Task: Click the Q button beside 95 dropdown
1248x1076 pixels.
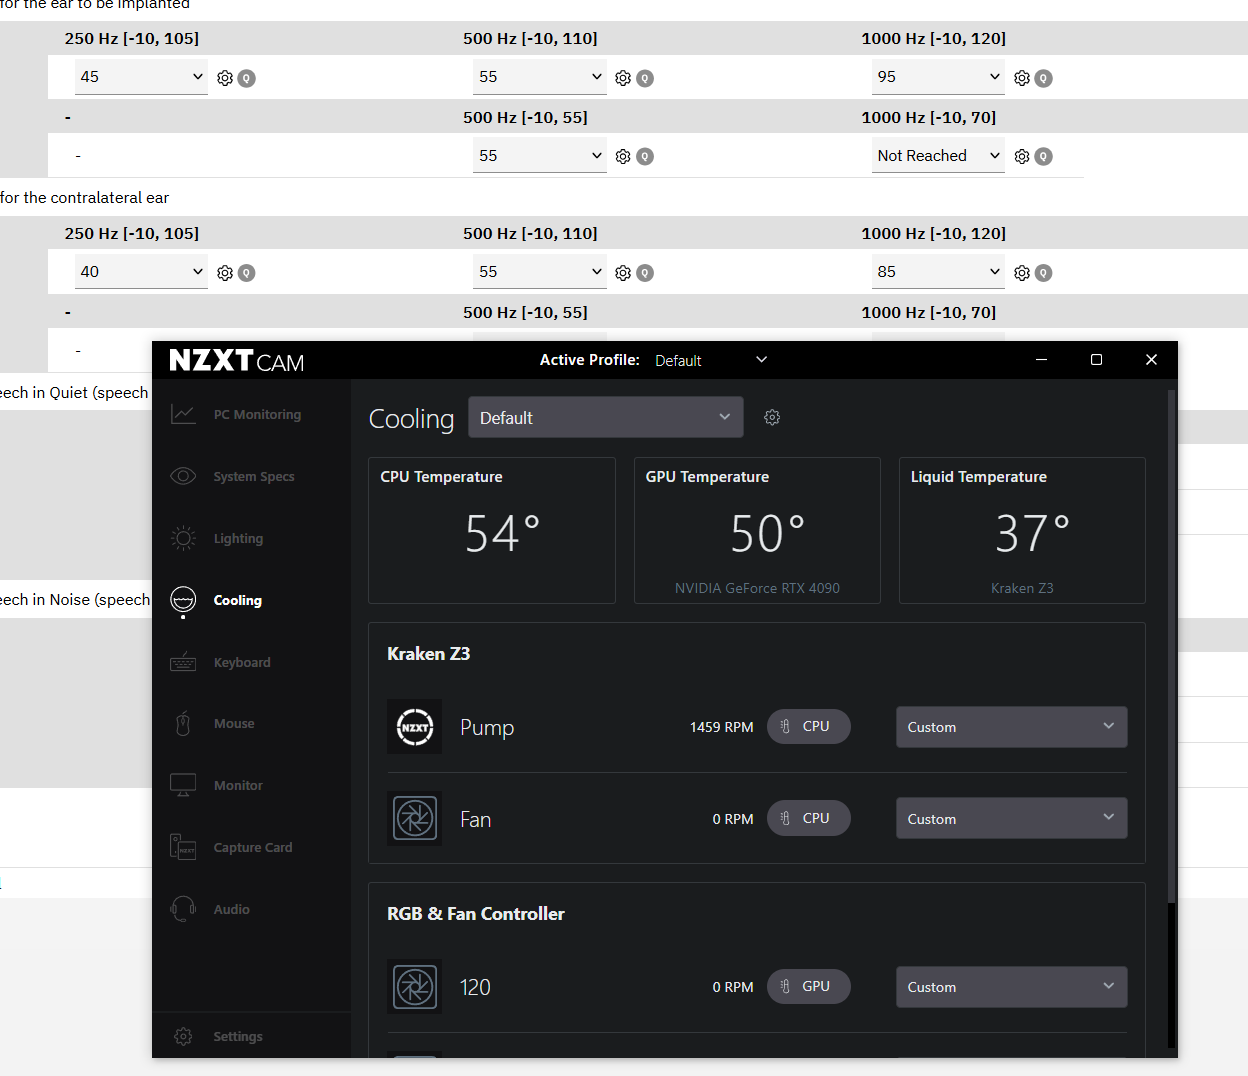Action: [1043, 78]
